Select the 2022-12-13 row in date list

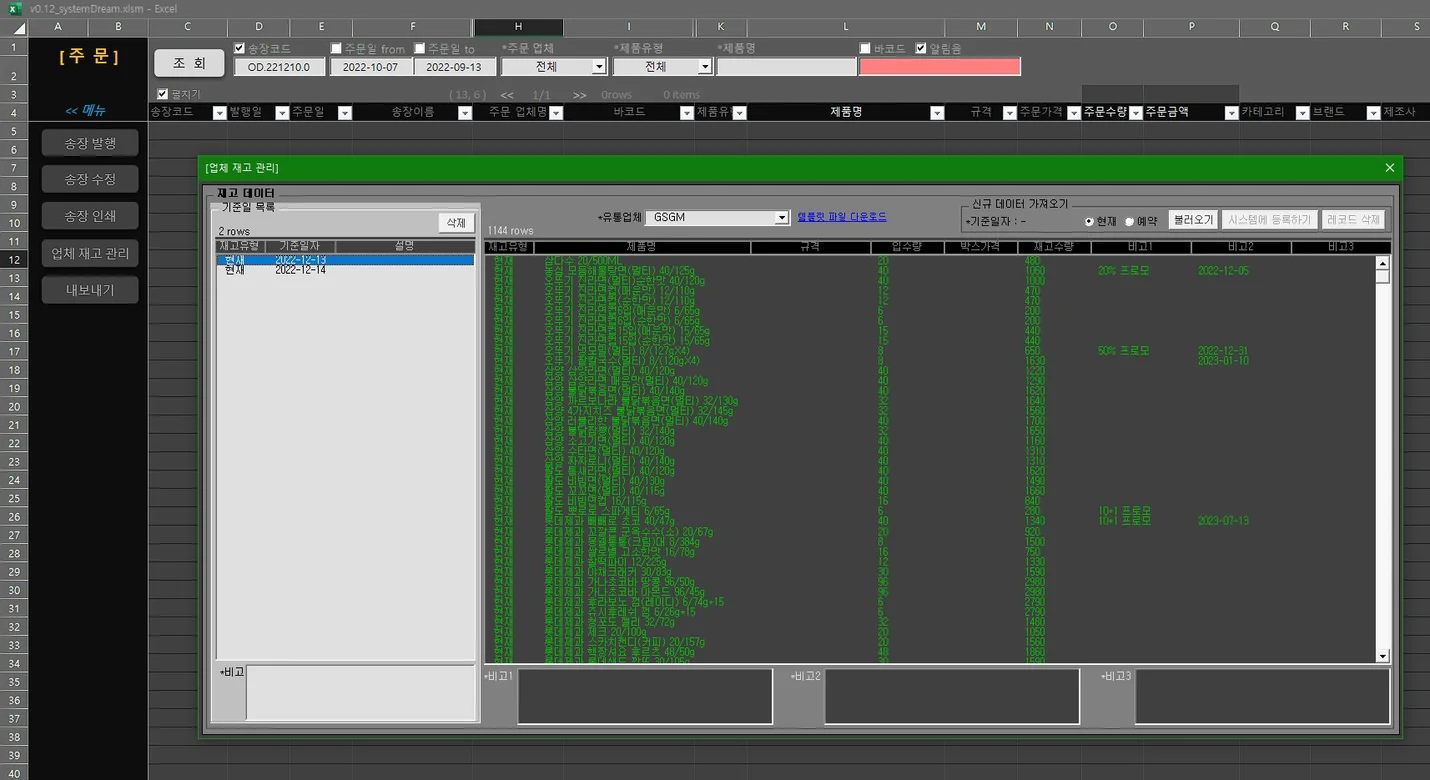tap(345, 260)
